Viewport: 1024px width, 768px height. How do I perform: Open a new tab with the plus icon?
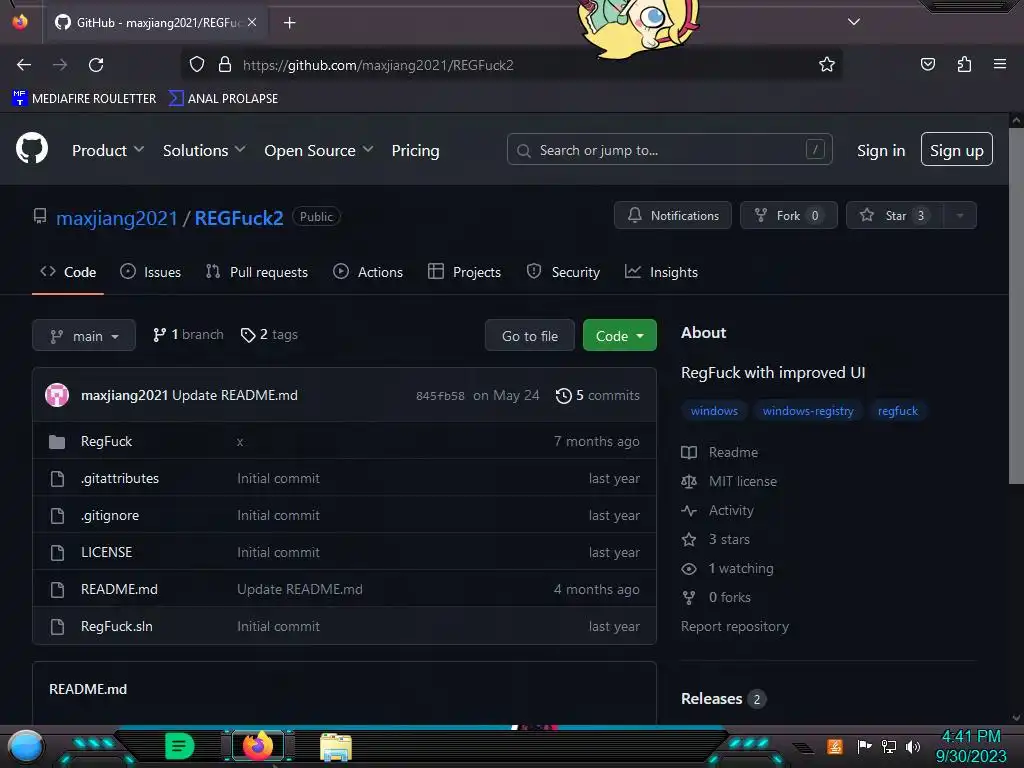pyautogui.click(x=289, y=23)
